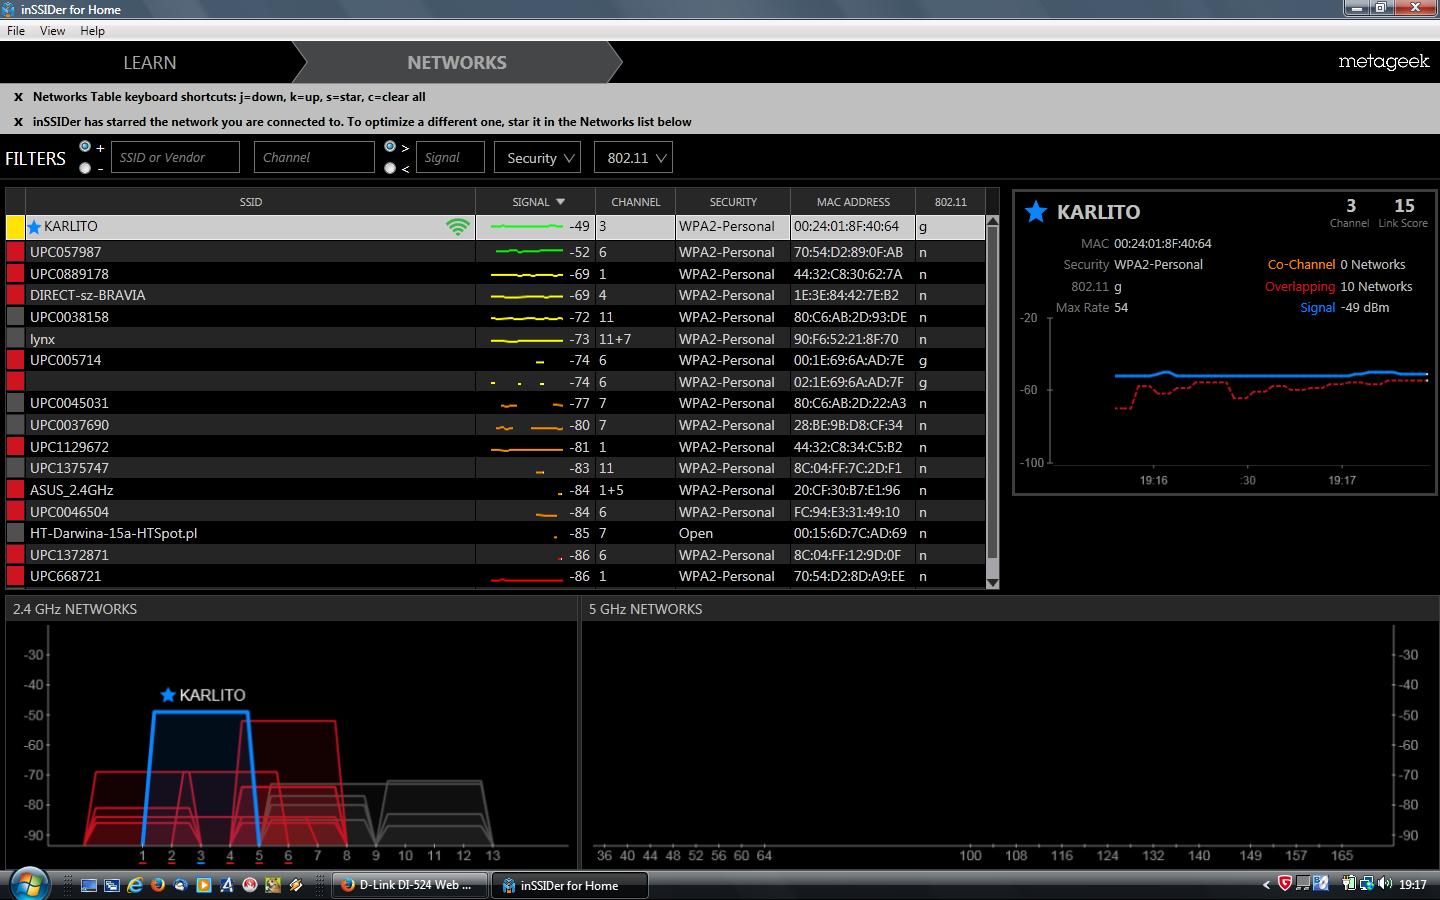This screenshot has width=1440, height=900.
Task: Click the yellow color square of KARLITO row
Action: pos(15,227)
